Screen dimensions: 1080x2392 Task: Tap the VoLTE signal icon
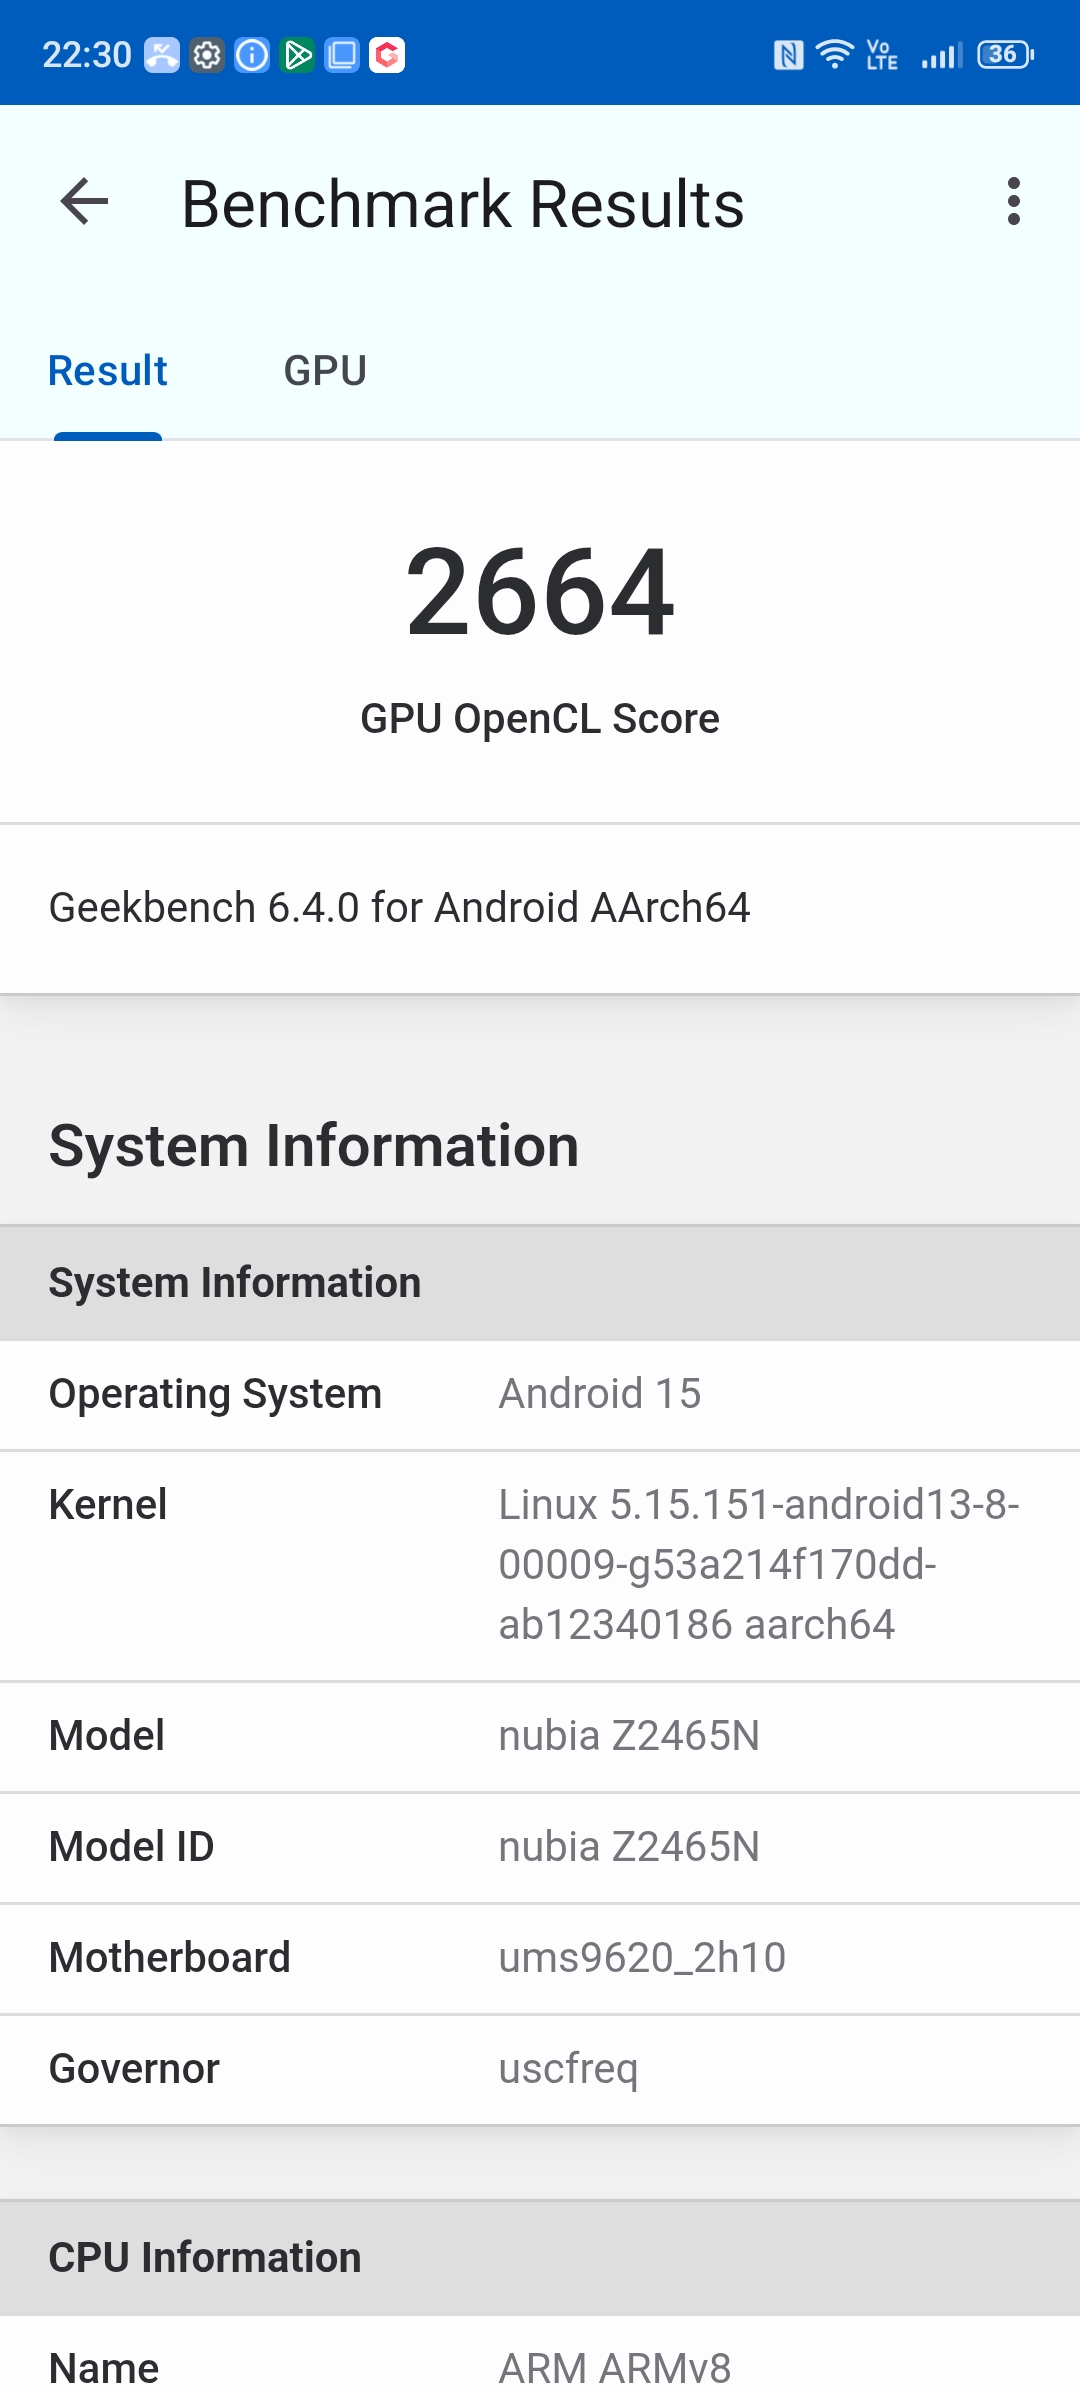click(882, 55)
